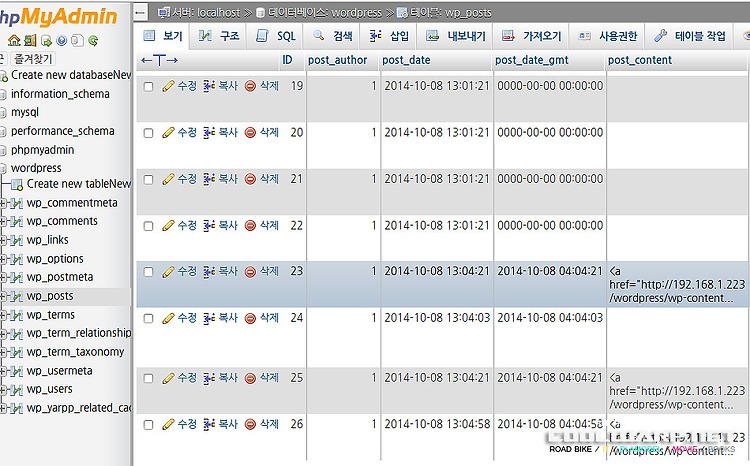Open the SQL tab
This screenshot has height=466, width=750.
pyautogui.click(x=276, y=36)
